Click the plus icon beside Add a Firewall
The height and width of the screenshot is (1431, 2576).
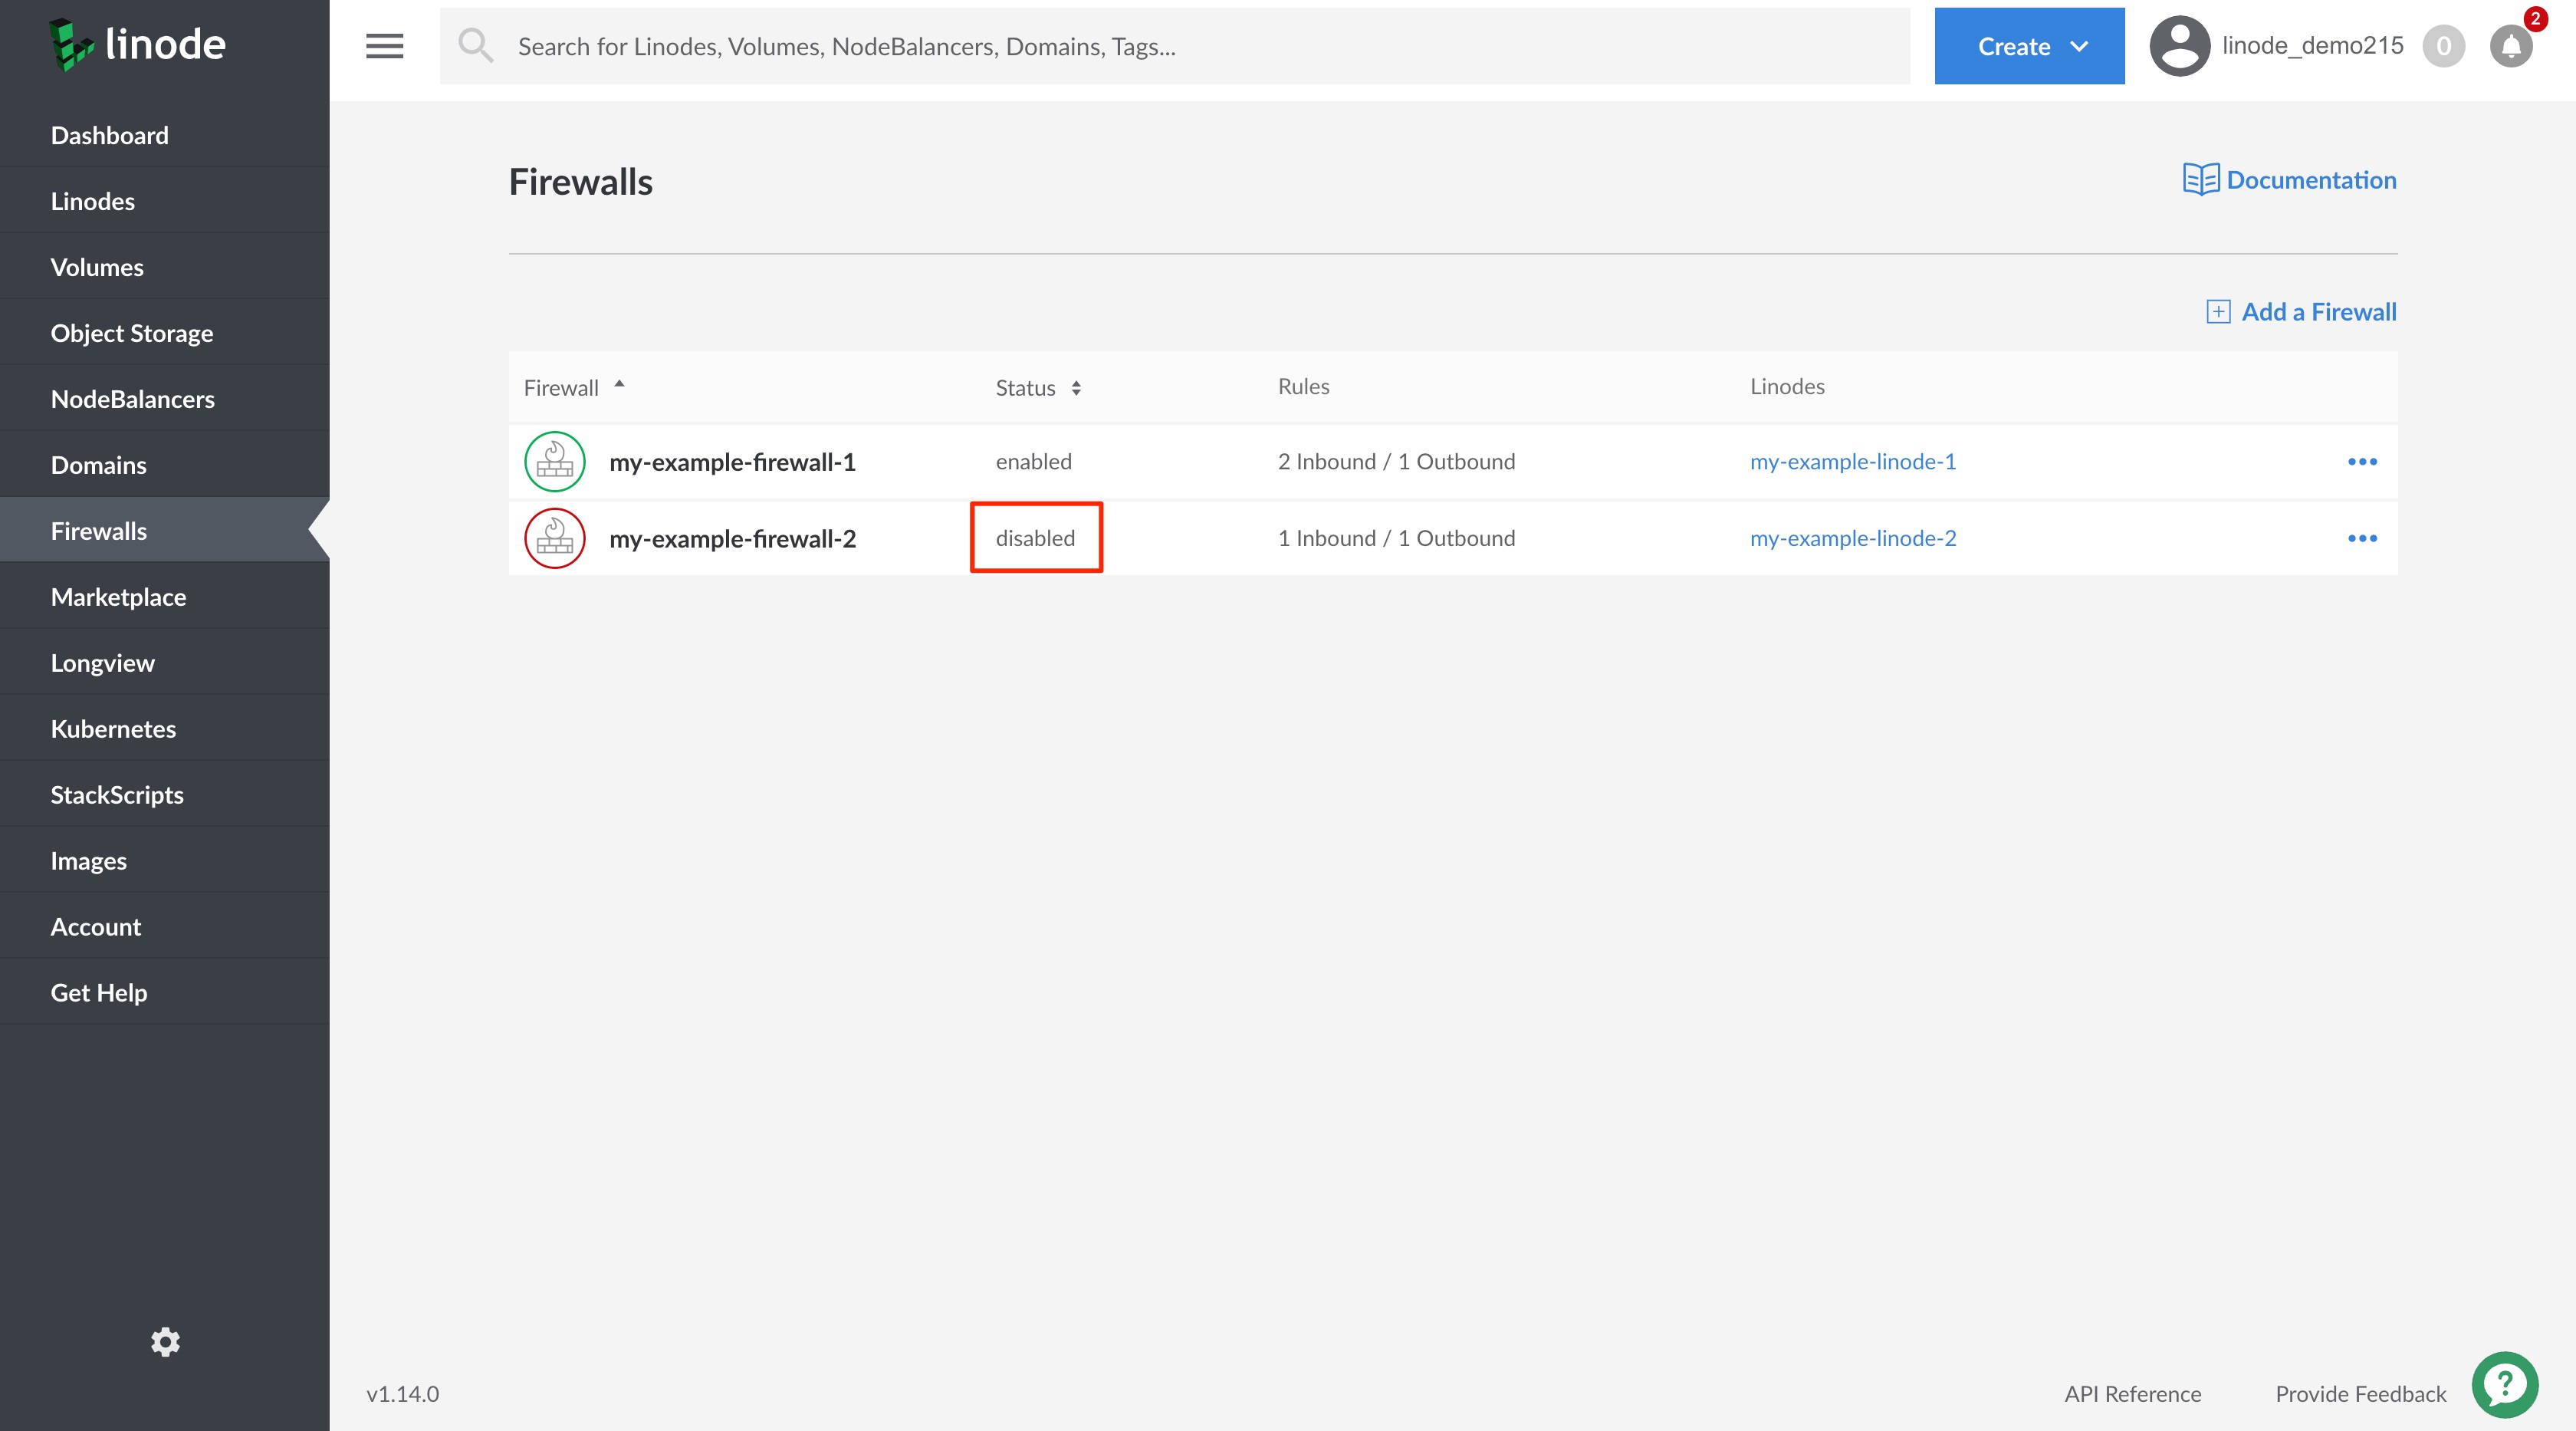tap(2217, 312)
